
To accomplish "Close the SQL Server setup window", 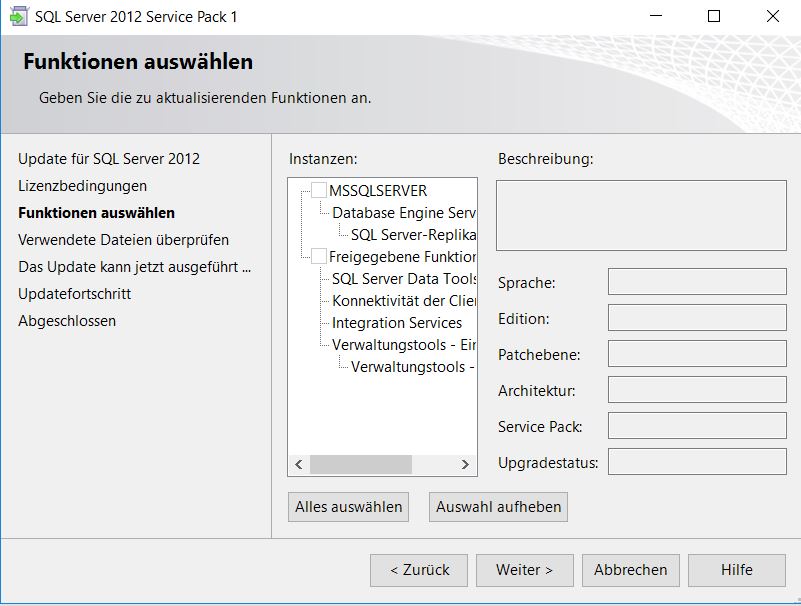I will point(773,16).
